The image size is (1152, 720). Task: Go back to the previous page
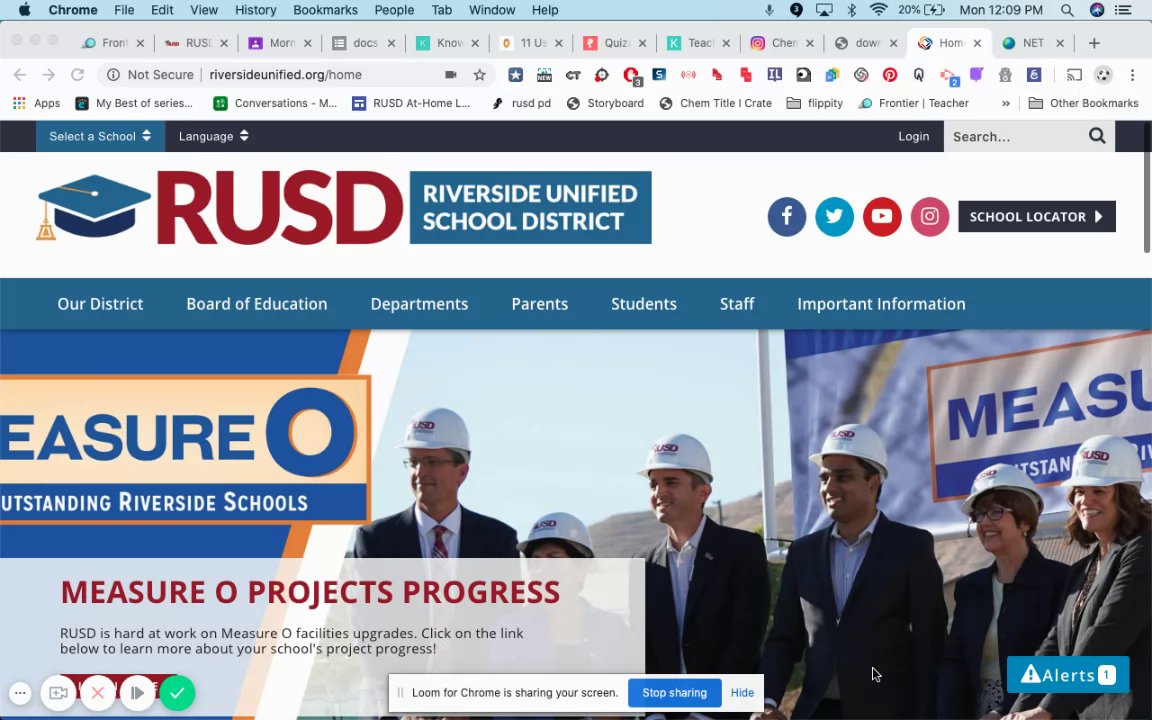(20, 74)
